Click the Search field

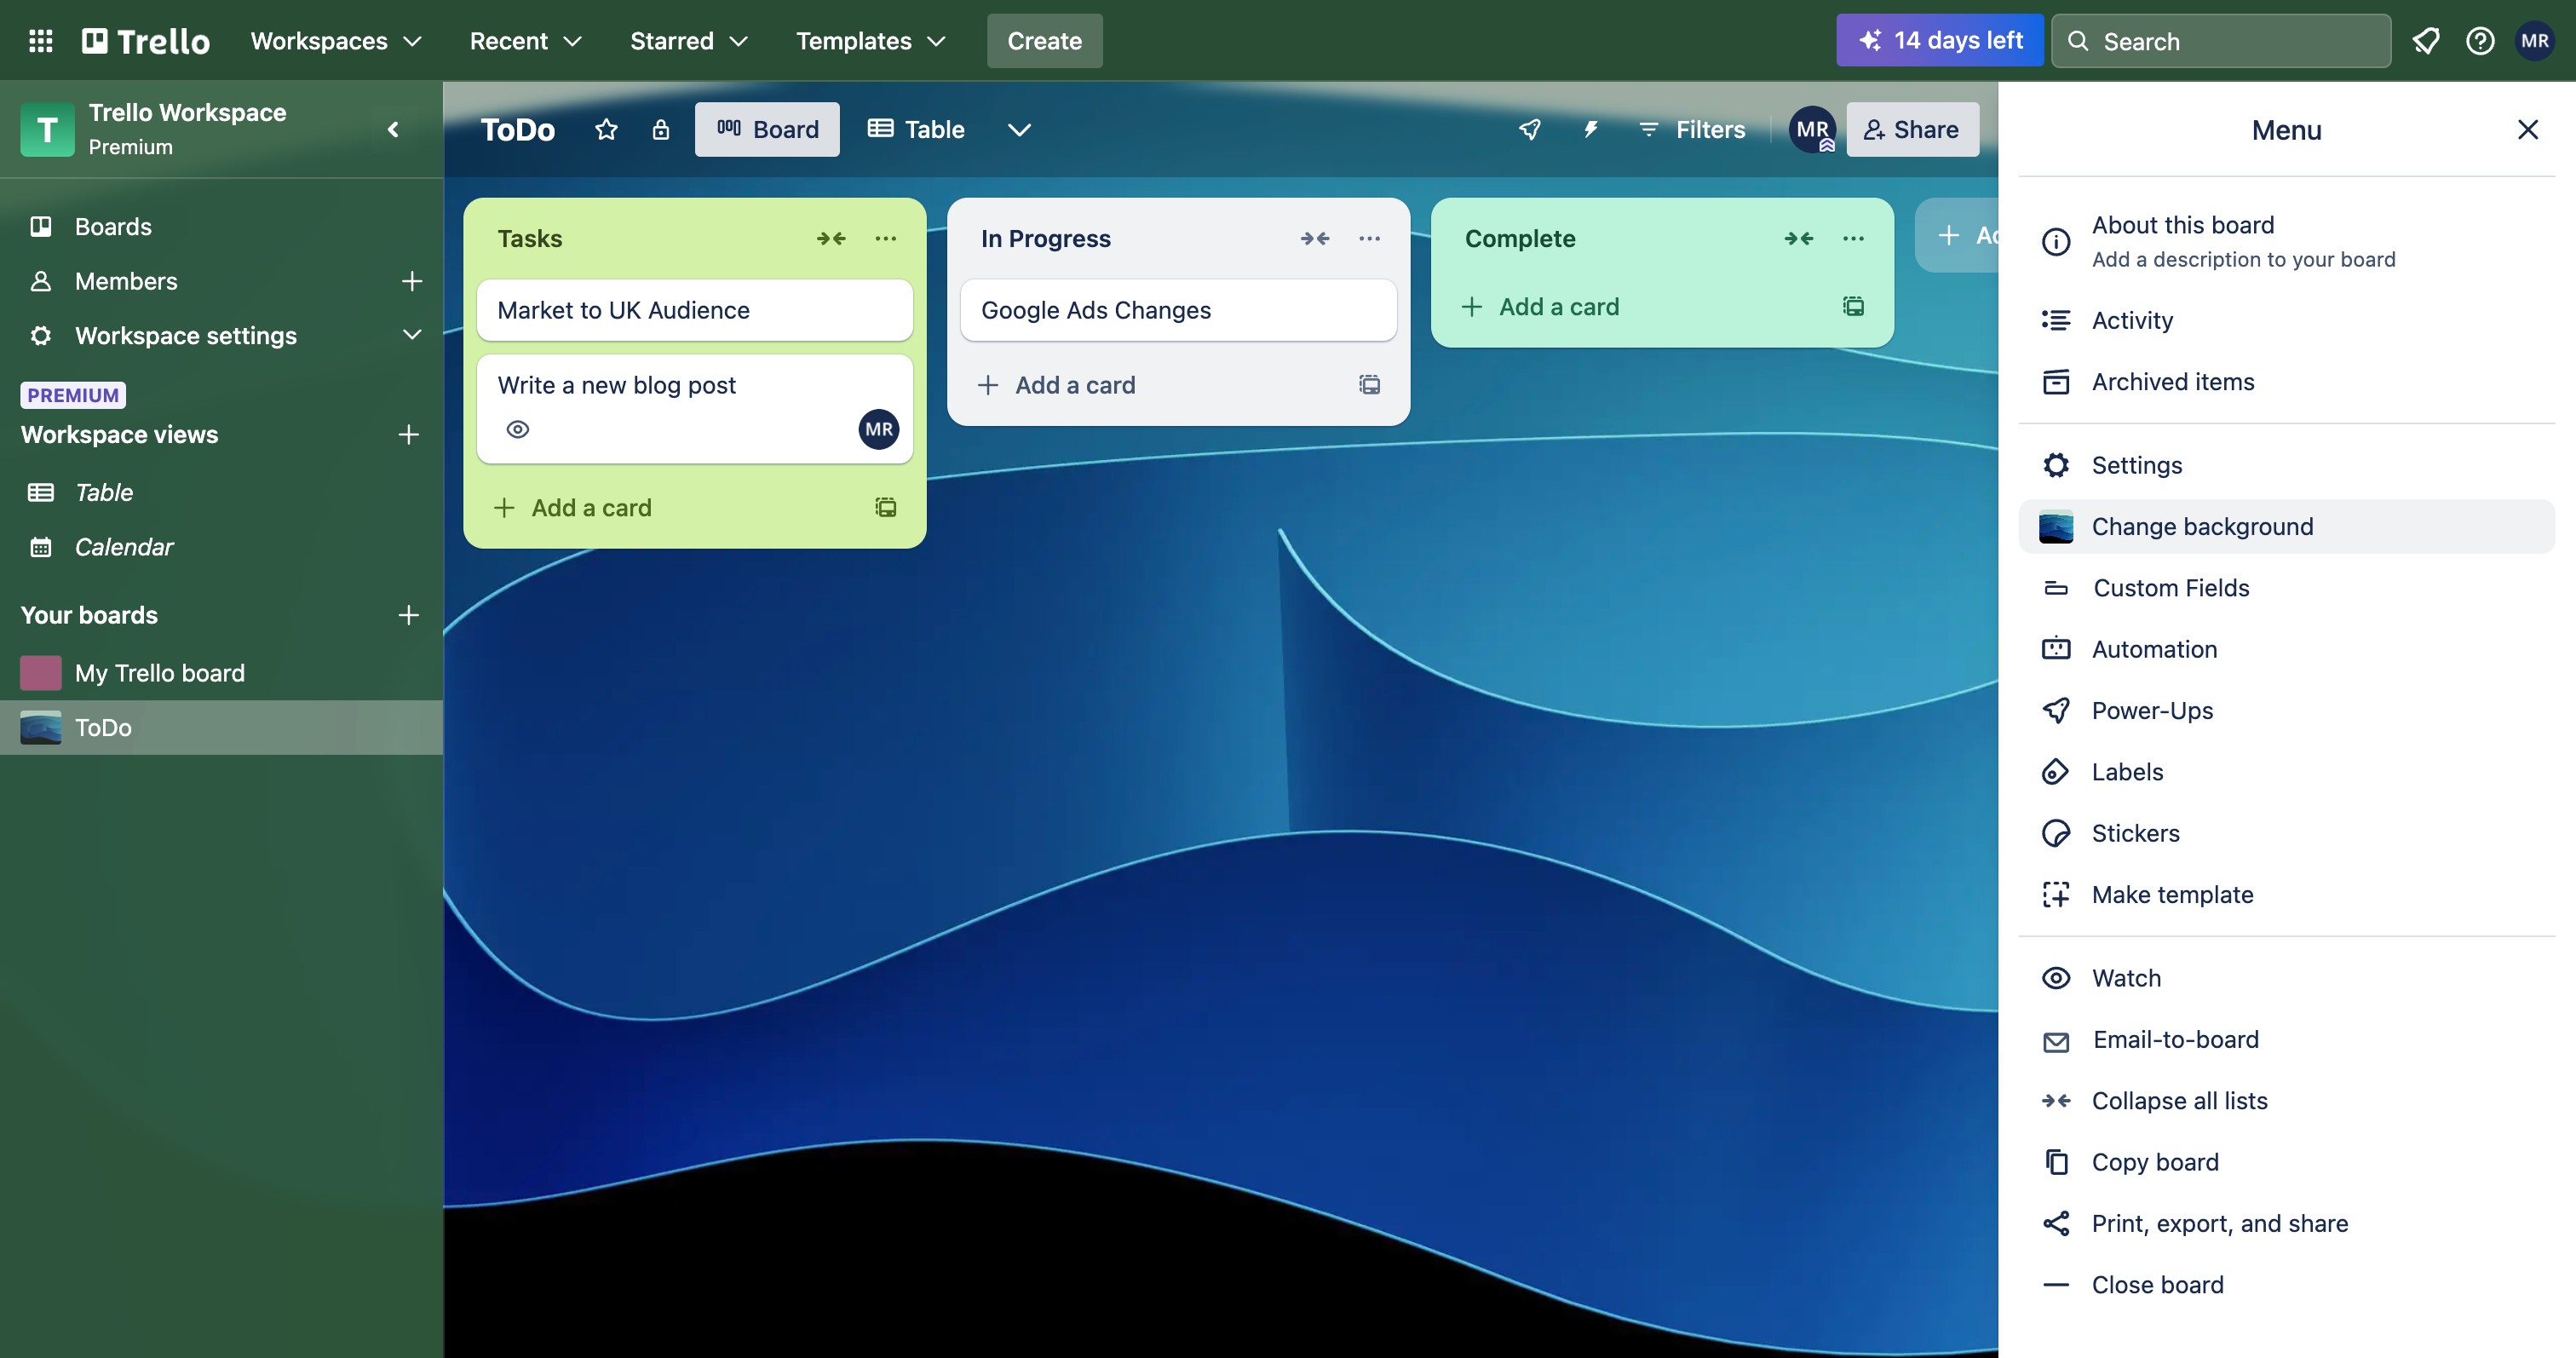point(2220,41)
